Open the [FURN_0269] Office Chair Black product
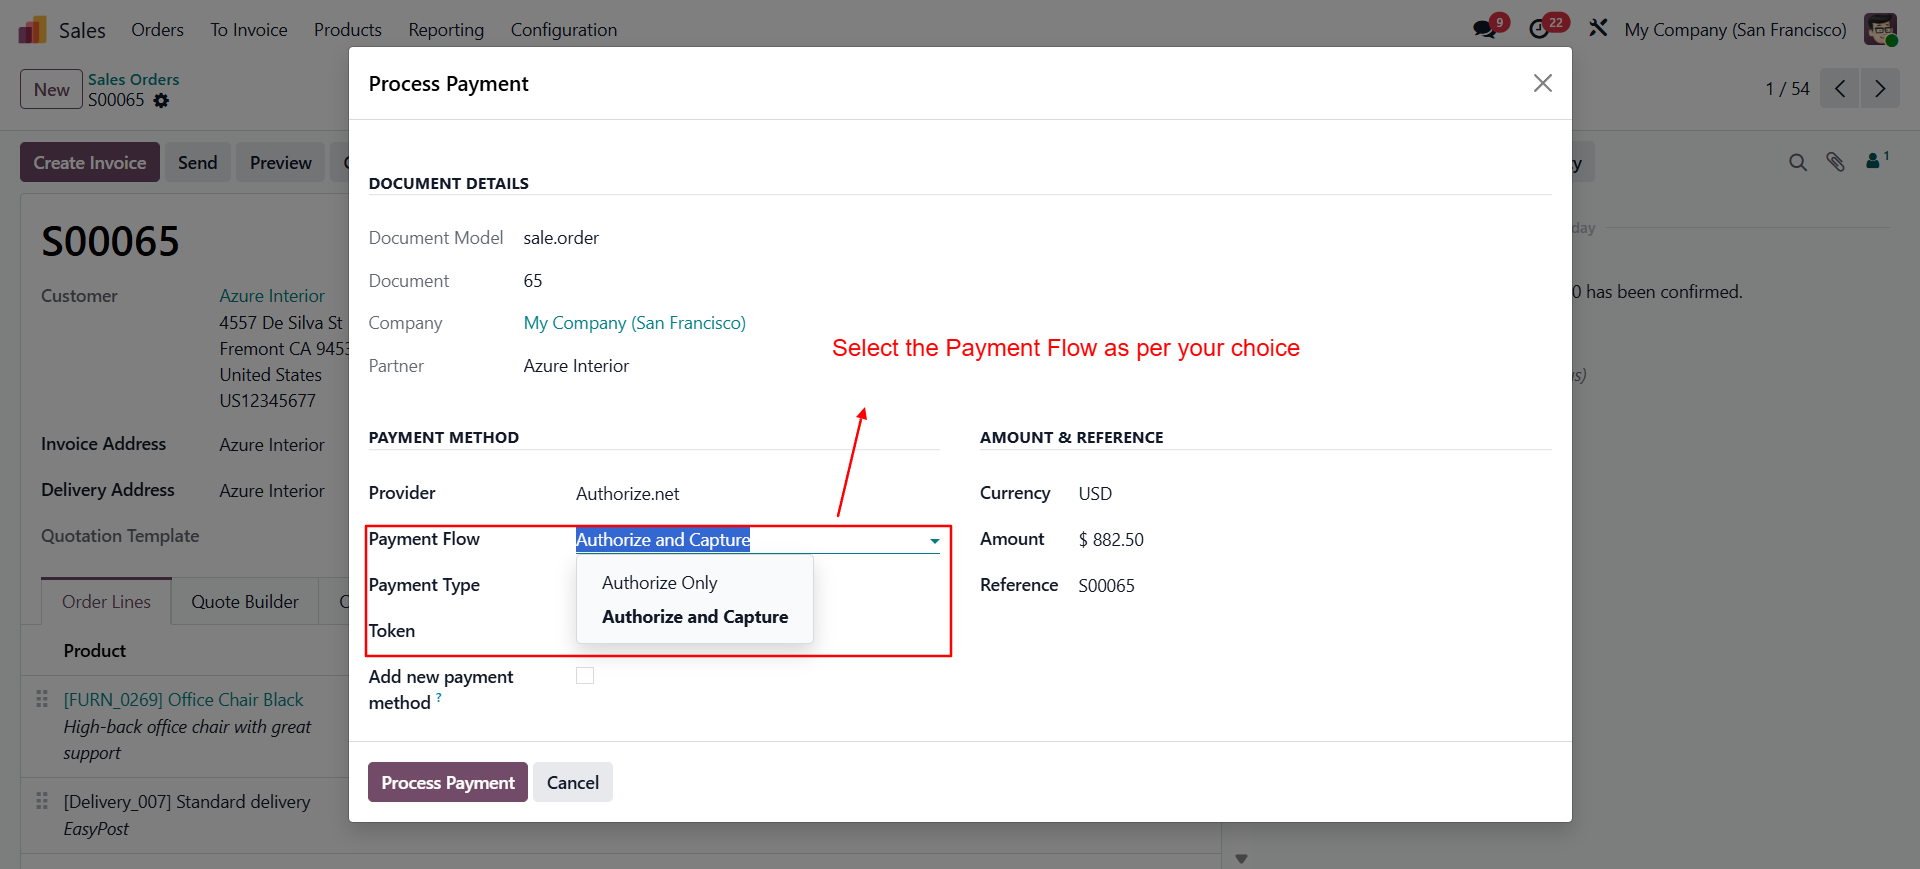1920x869 pixels. pos(184,700)
